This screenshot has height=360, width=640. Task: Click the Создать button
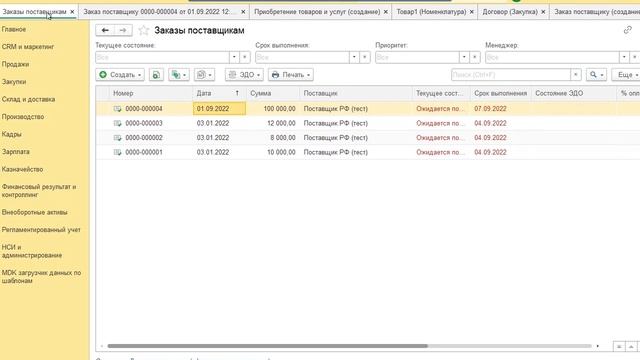point(120,75)
